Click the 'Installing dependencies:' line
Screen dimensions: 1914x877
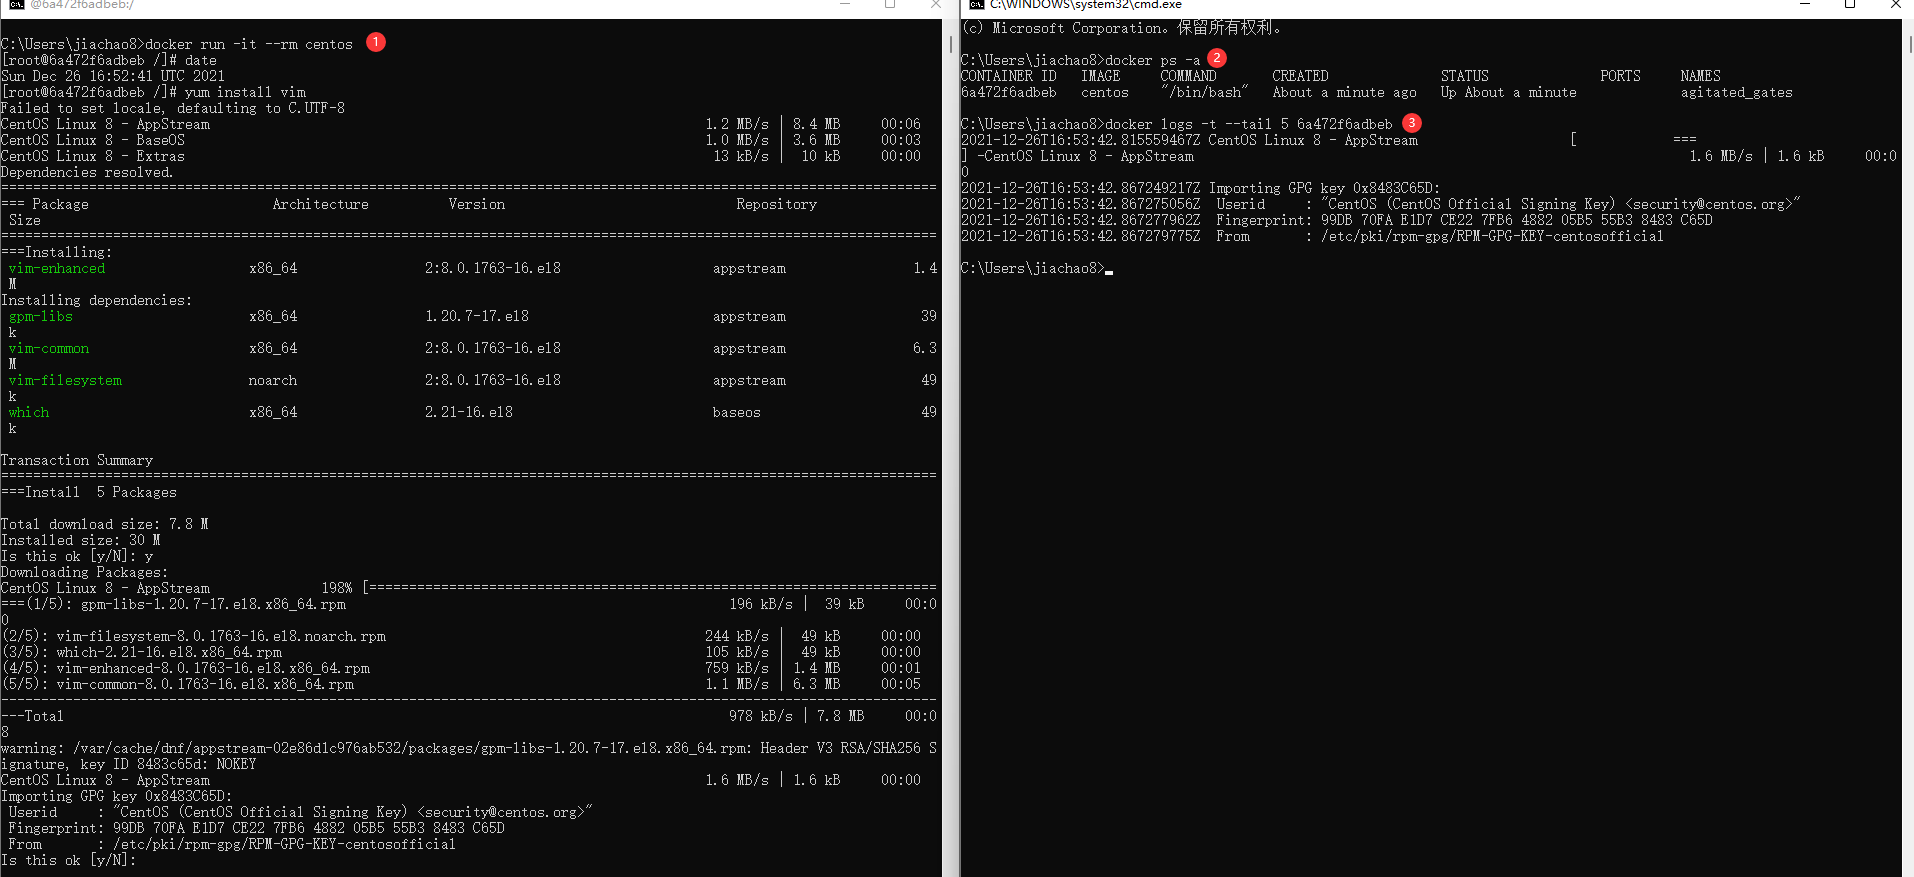coord(97,300)
